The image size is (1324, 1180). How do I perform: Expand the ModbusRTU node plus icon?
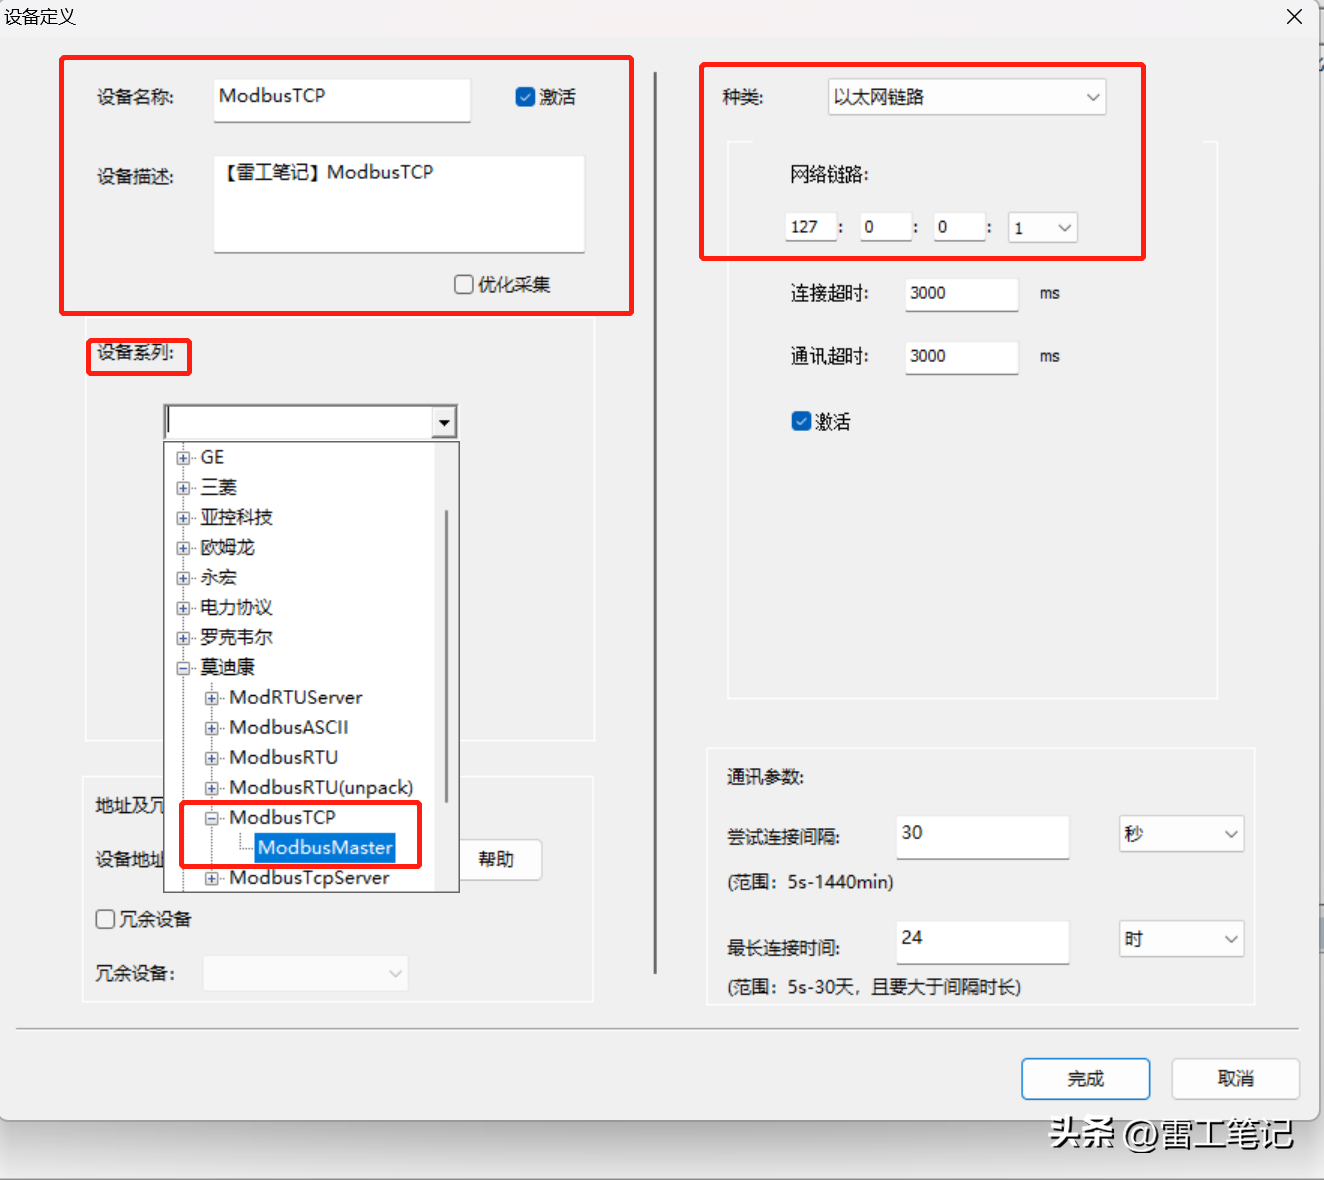pos(211,758)
